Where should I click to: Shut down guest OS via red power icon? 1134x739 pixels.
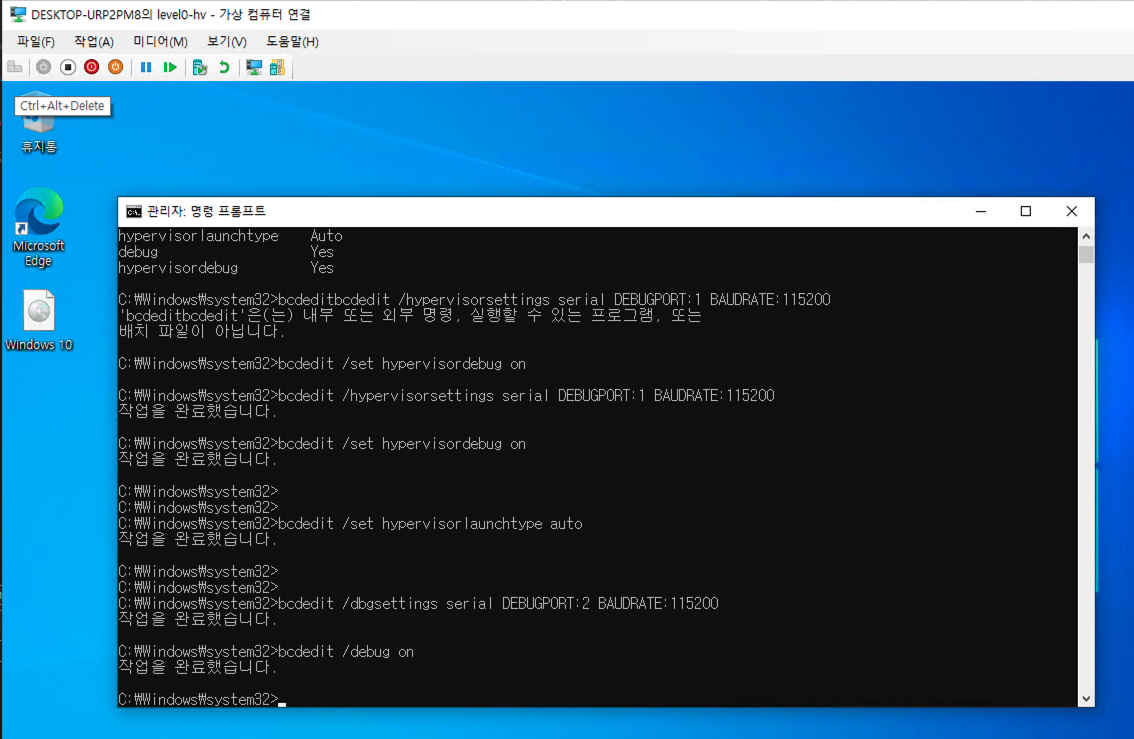point(90,67)
